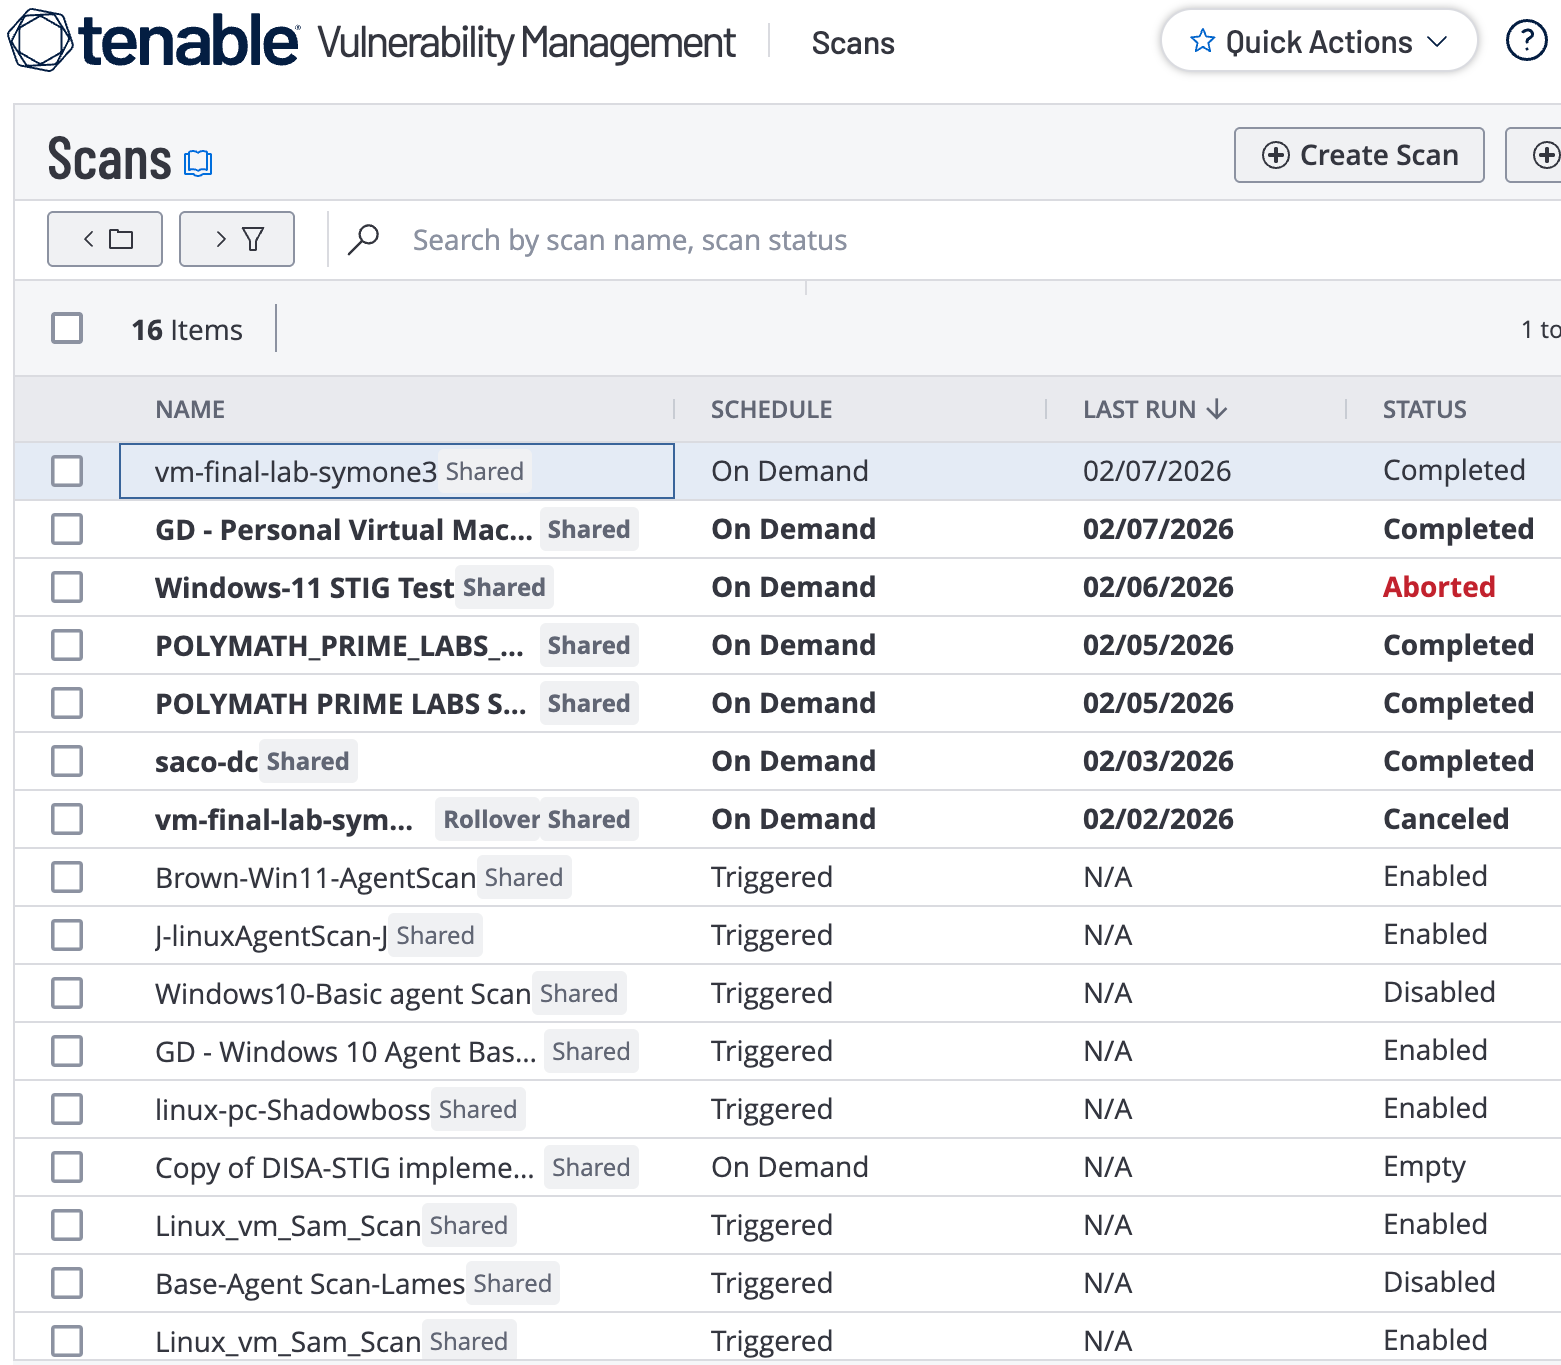The image size is (1561, 1365).
Task: Check the select-all scans checkbox
Action: [x=66, y=328]
